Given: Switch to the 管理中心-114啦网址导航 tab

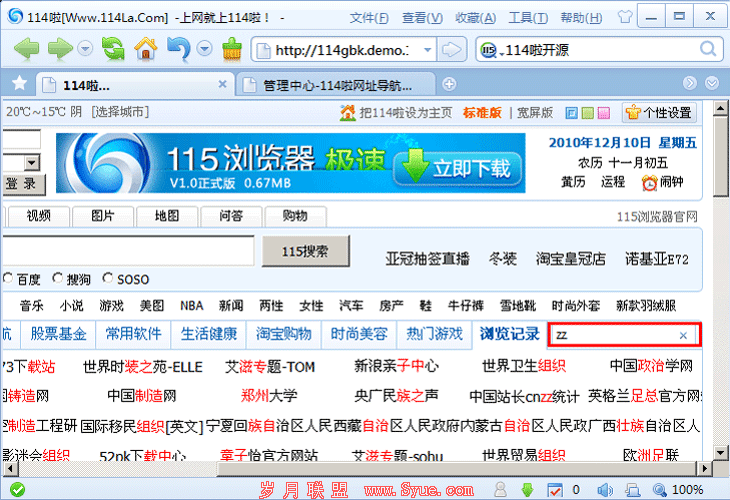Looking at the screenshot, I should [x=335, y=85].
